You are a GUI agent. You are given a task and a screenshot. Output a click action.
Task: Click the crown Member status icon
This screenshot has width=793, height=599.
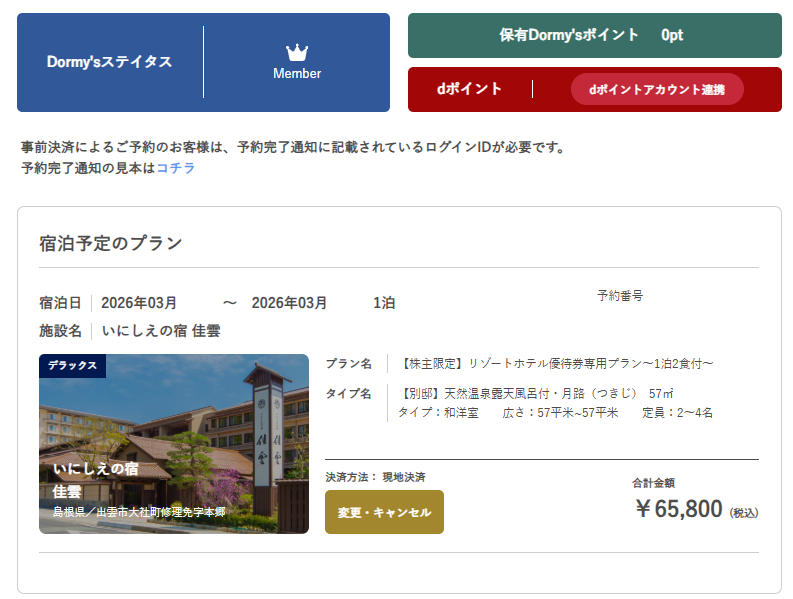point(297,52)
